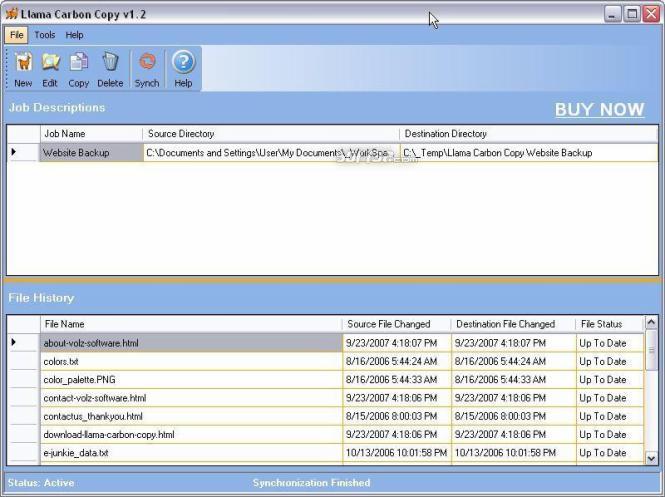Viewport: 665px width, 497px height.
Task: Sort by the Job Name column header
Action: click(92, 134)
